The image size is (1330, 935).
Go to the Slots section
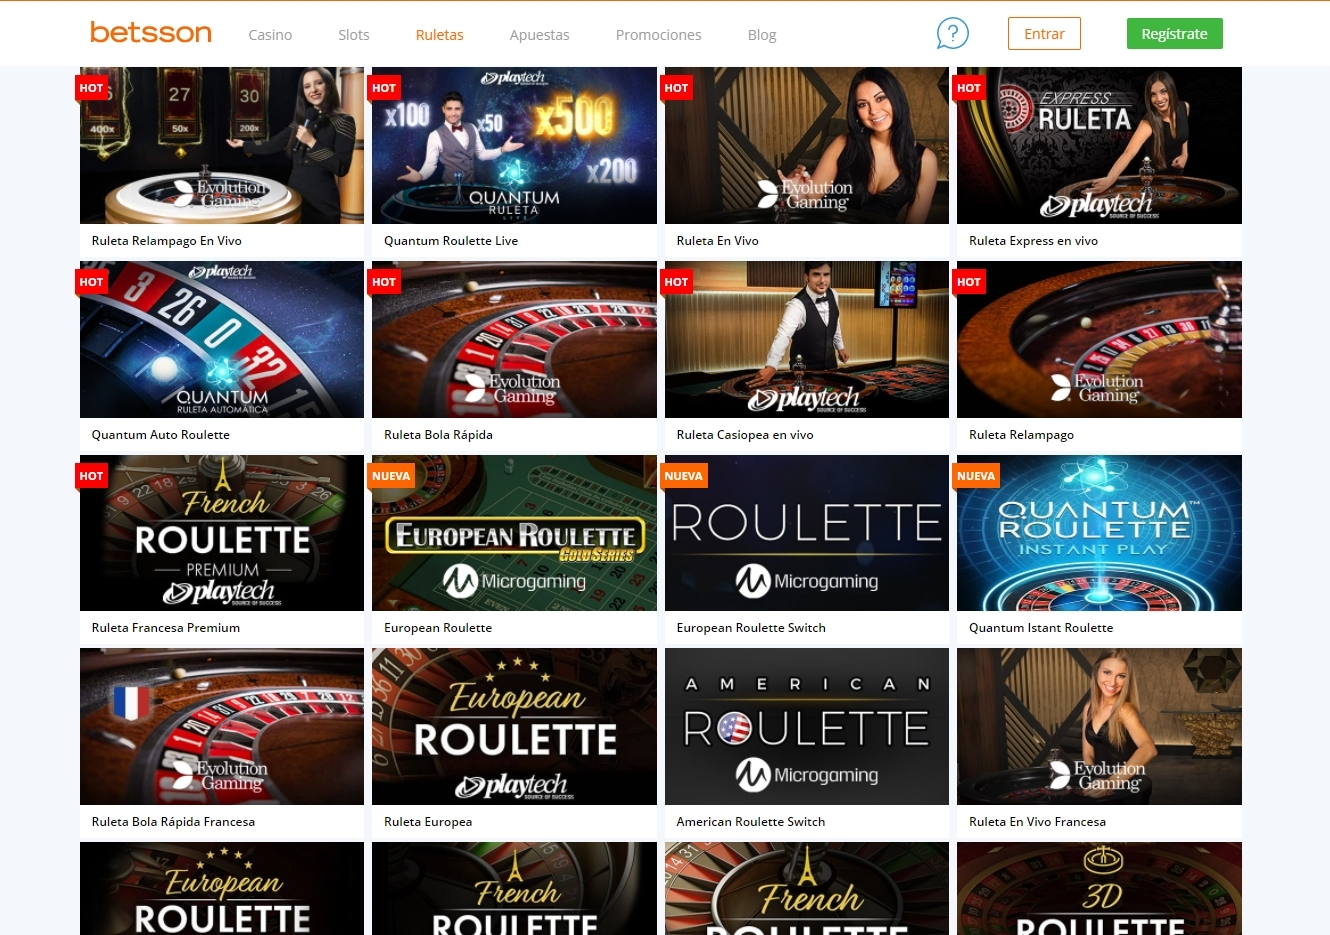pos(354,35)
